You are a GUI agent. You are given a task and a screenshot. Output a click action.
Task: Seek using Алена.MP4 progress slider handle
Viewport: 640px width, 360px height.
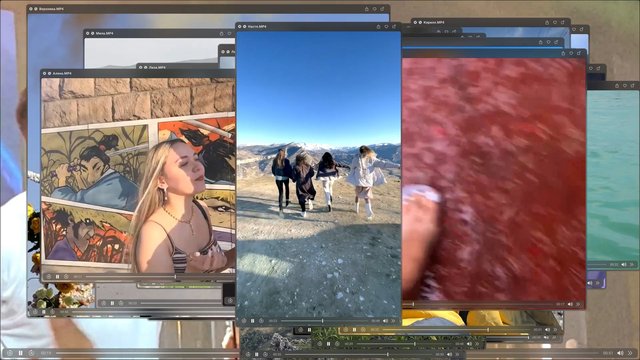176,277
